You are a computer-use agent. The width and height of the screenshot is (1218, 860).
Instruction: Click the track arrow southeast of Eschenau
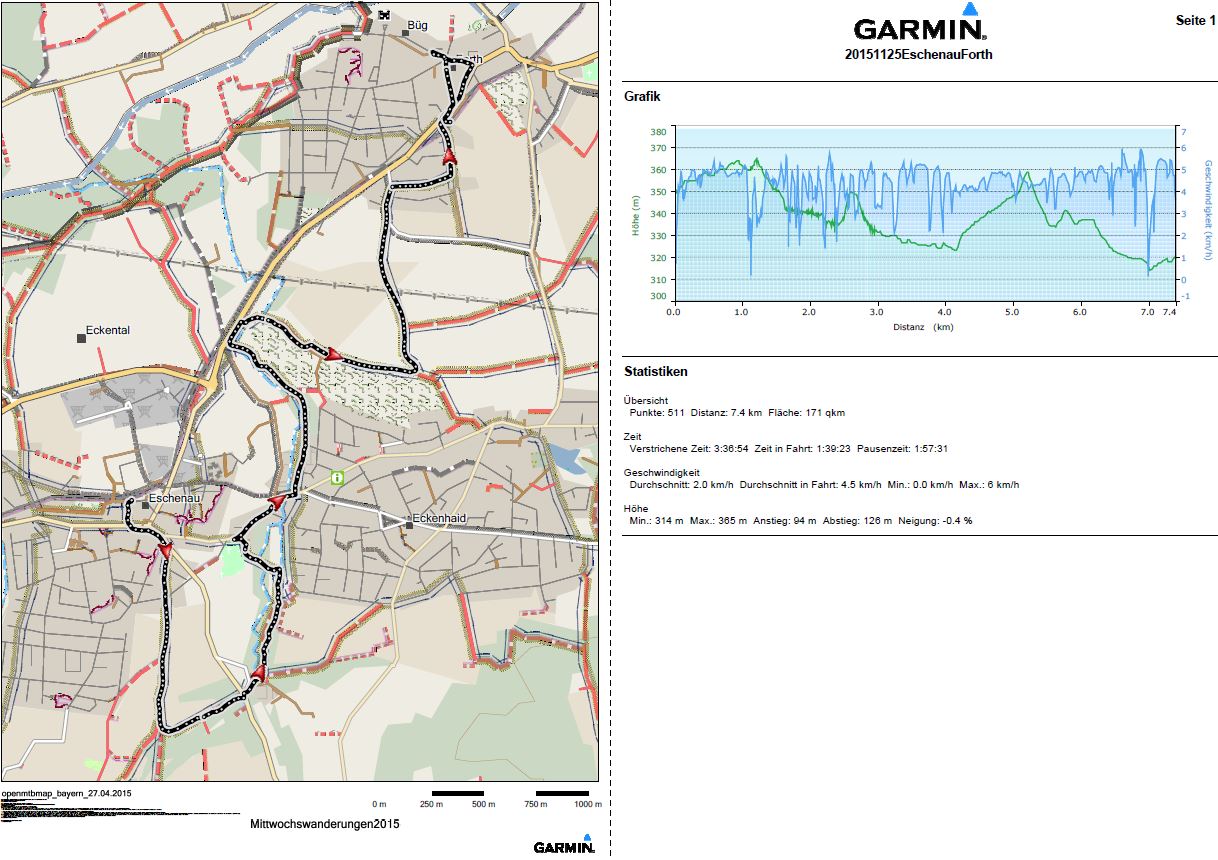164,549
